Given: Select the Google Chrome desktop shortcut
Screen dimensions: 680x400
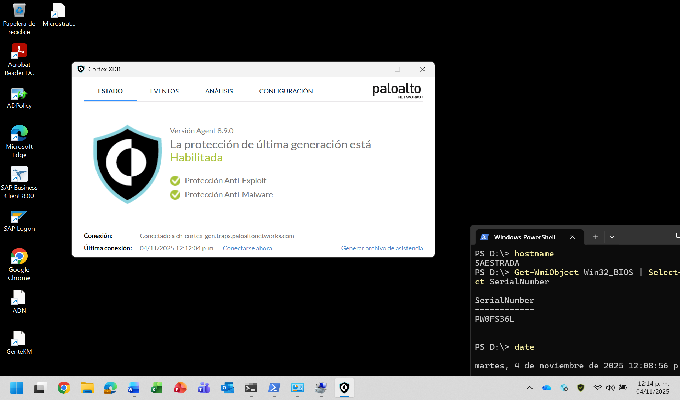Looking at the screenshot, I should [x=19, y=265].
